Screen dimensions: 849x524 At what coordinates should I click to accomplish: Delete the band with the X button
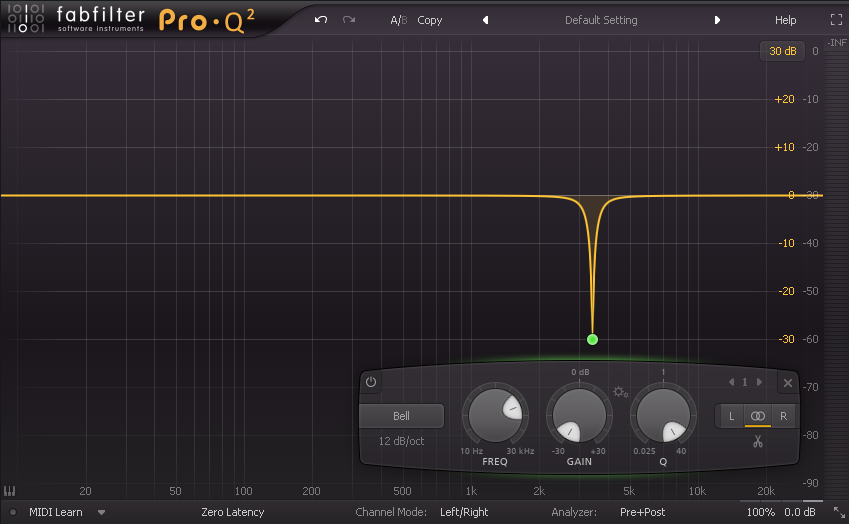tap(788, 383)
